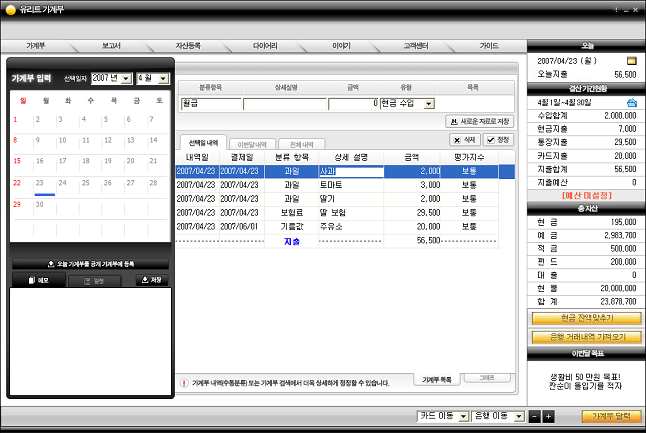
Task: Select day 15 on the calendar
Action: tap(17, 161)
